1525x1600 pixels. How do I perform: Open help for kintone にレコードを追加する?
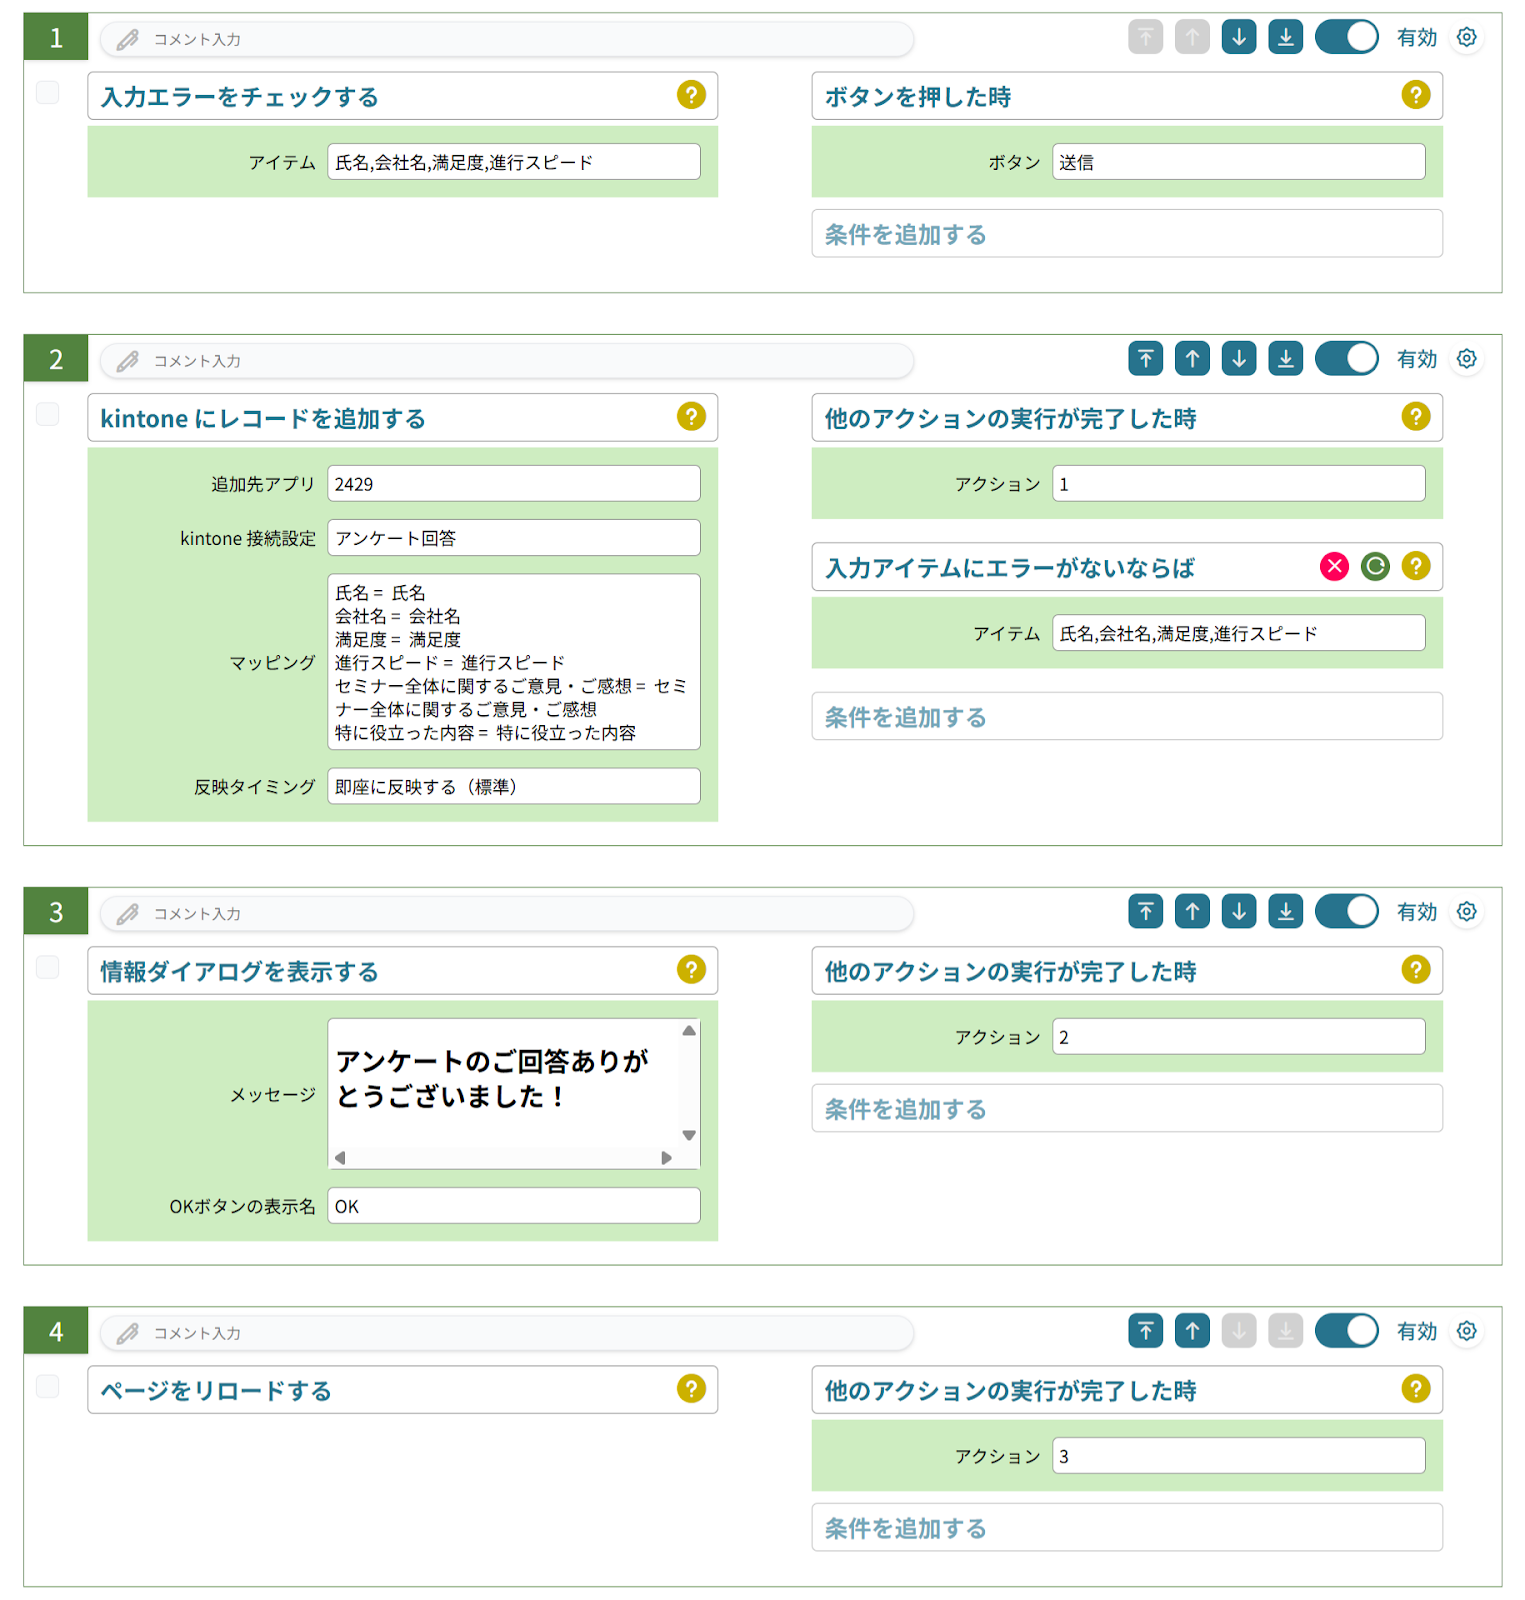[x=691, y=416]
